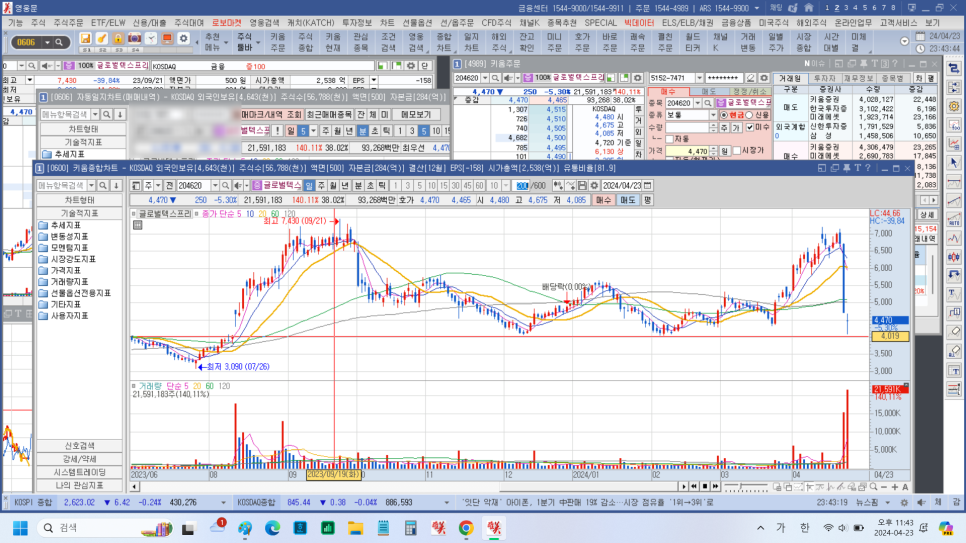Screen dimensions: 966x543
Task: Enable 자동 checkbox under quantity
Action: pos(670,139)
